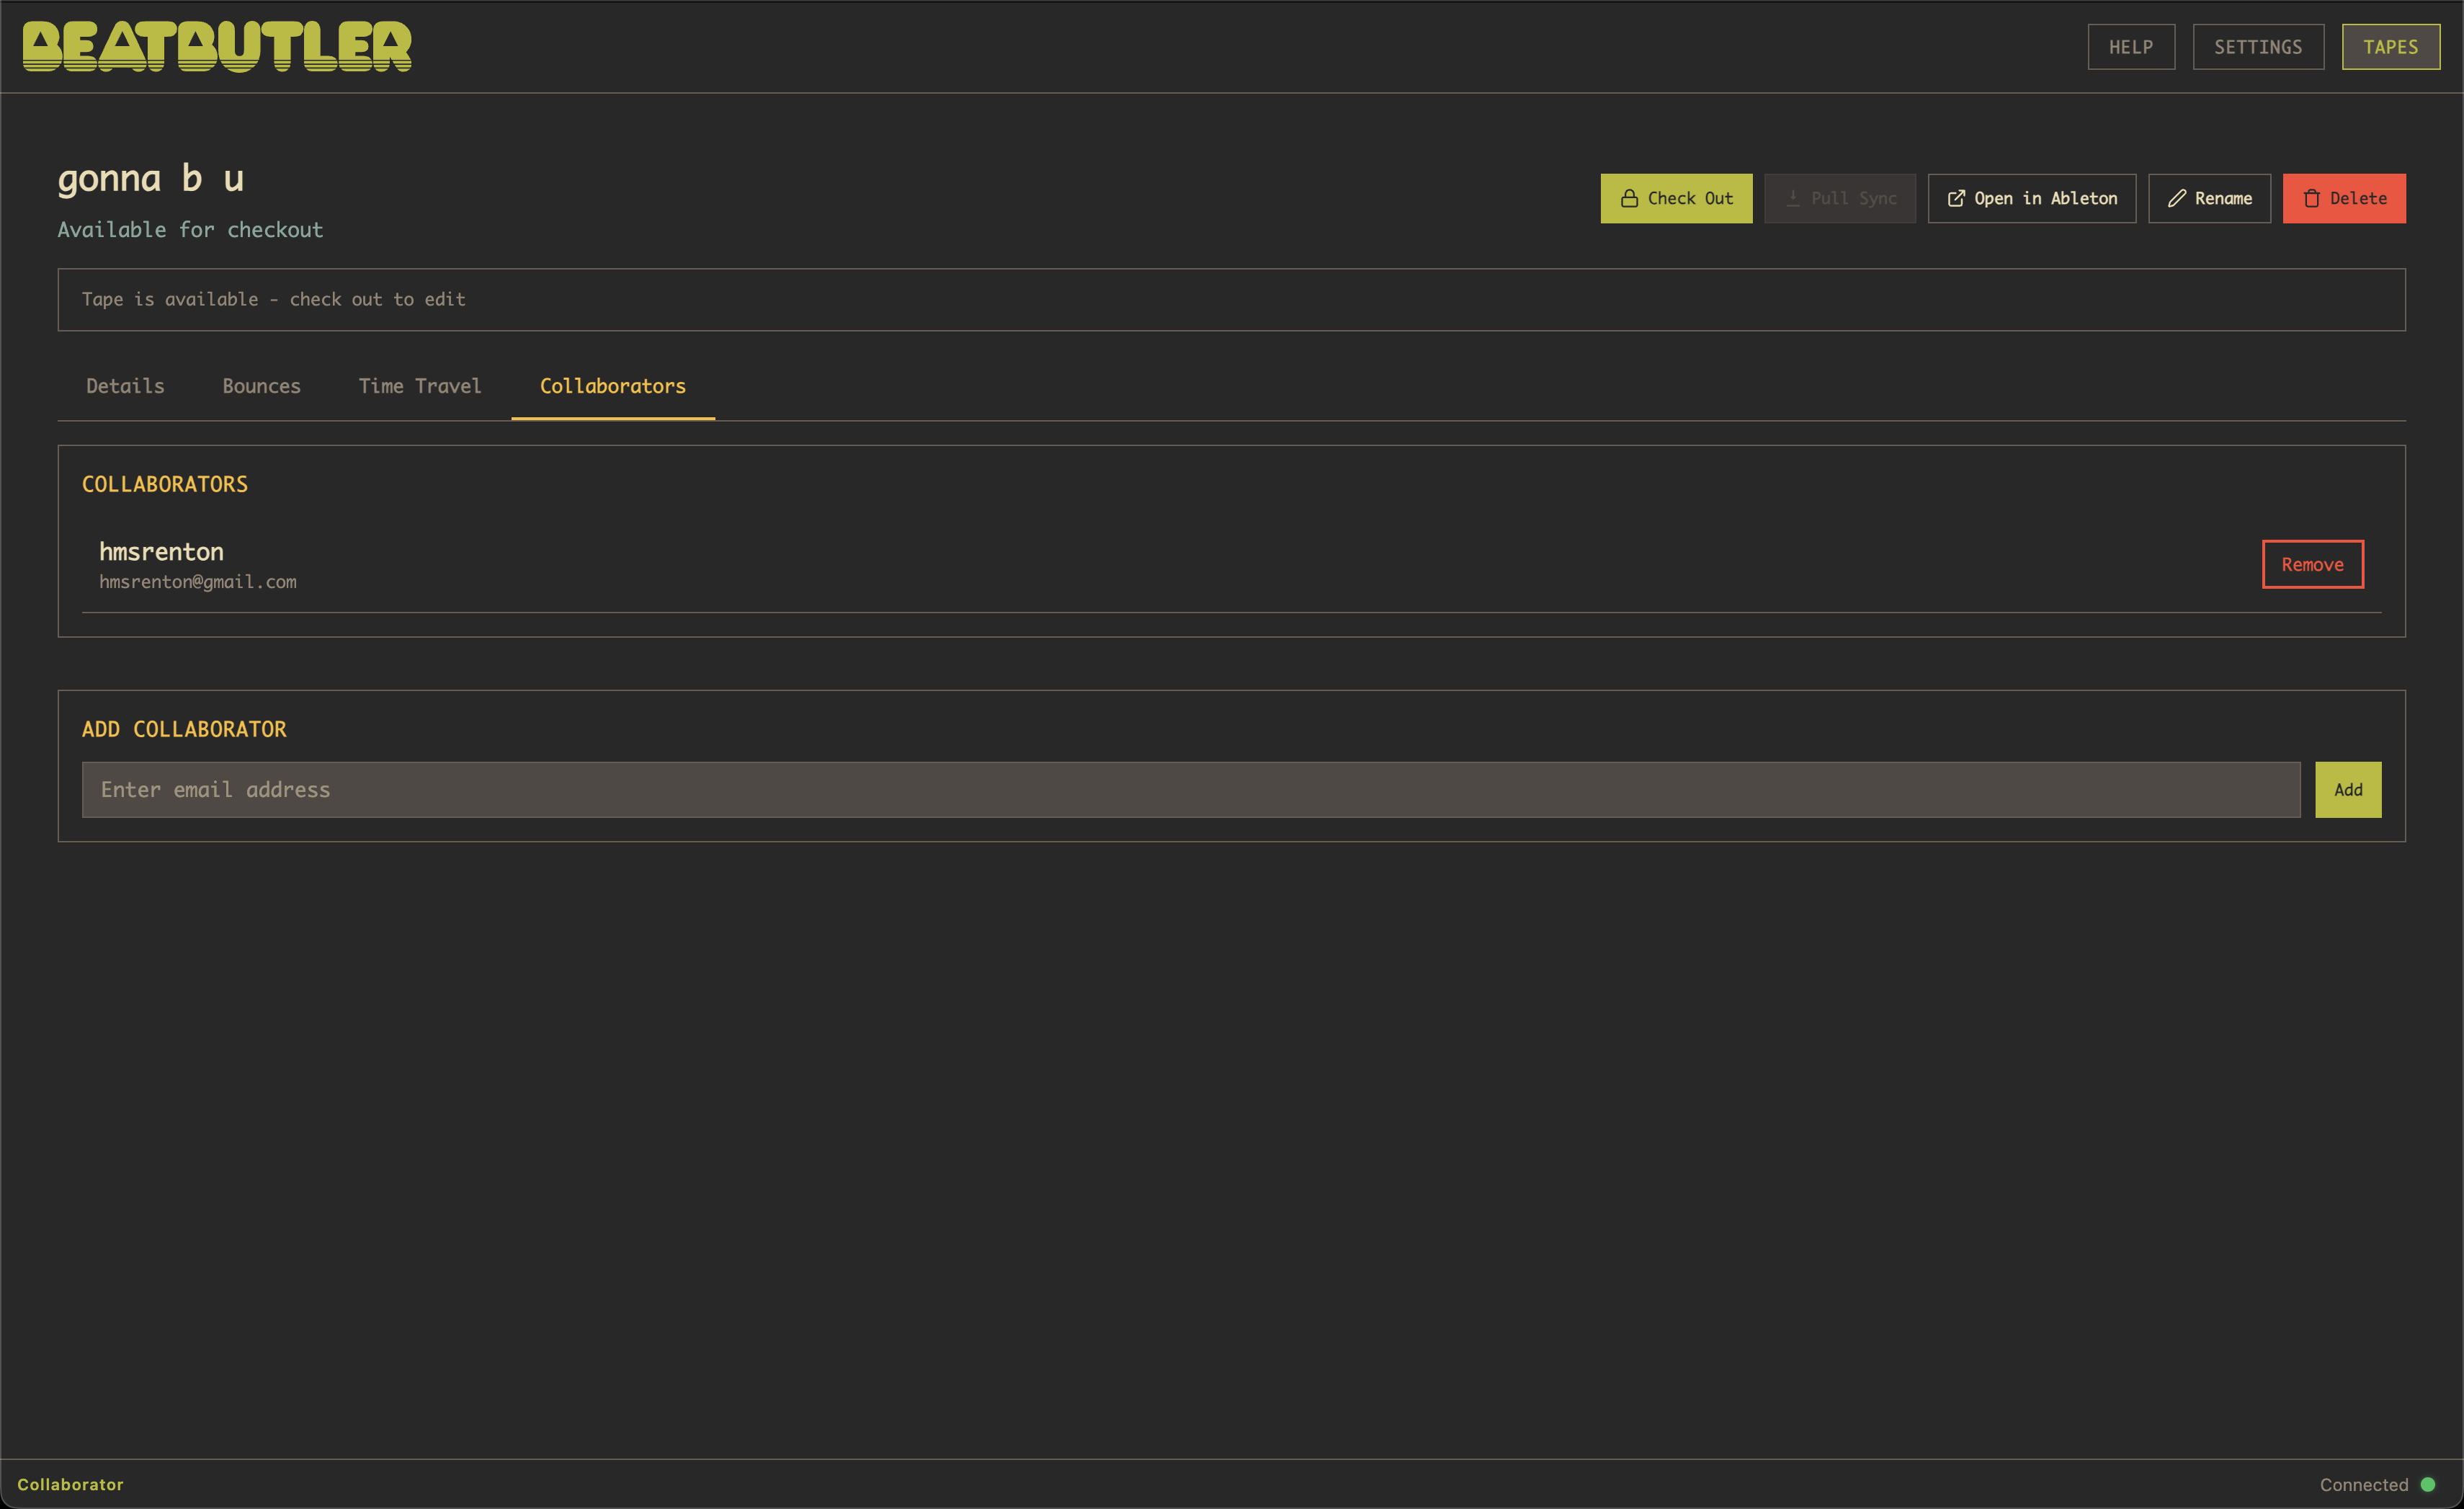The width and height of the screenshot is (2464, 1509).
Task: Remove collaborator hmsrenton
Action: pos(2312,564)
